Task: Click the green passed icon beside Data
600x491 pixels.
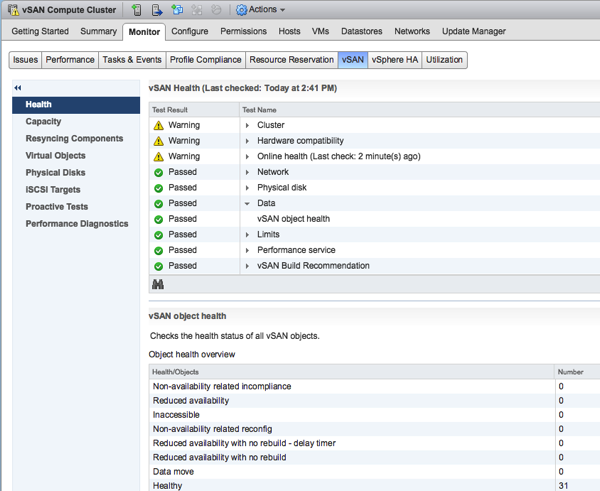Action: [158, 204]
